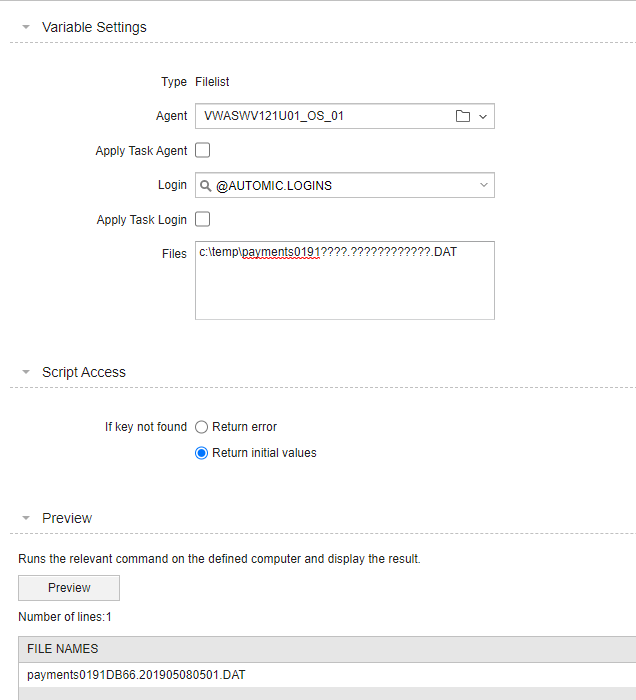Enable the Apply Task Login checkbox
Screen dimensions: 636x700
tap(203, 220)
